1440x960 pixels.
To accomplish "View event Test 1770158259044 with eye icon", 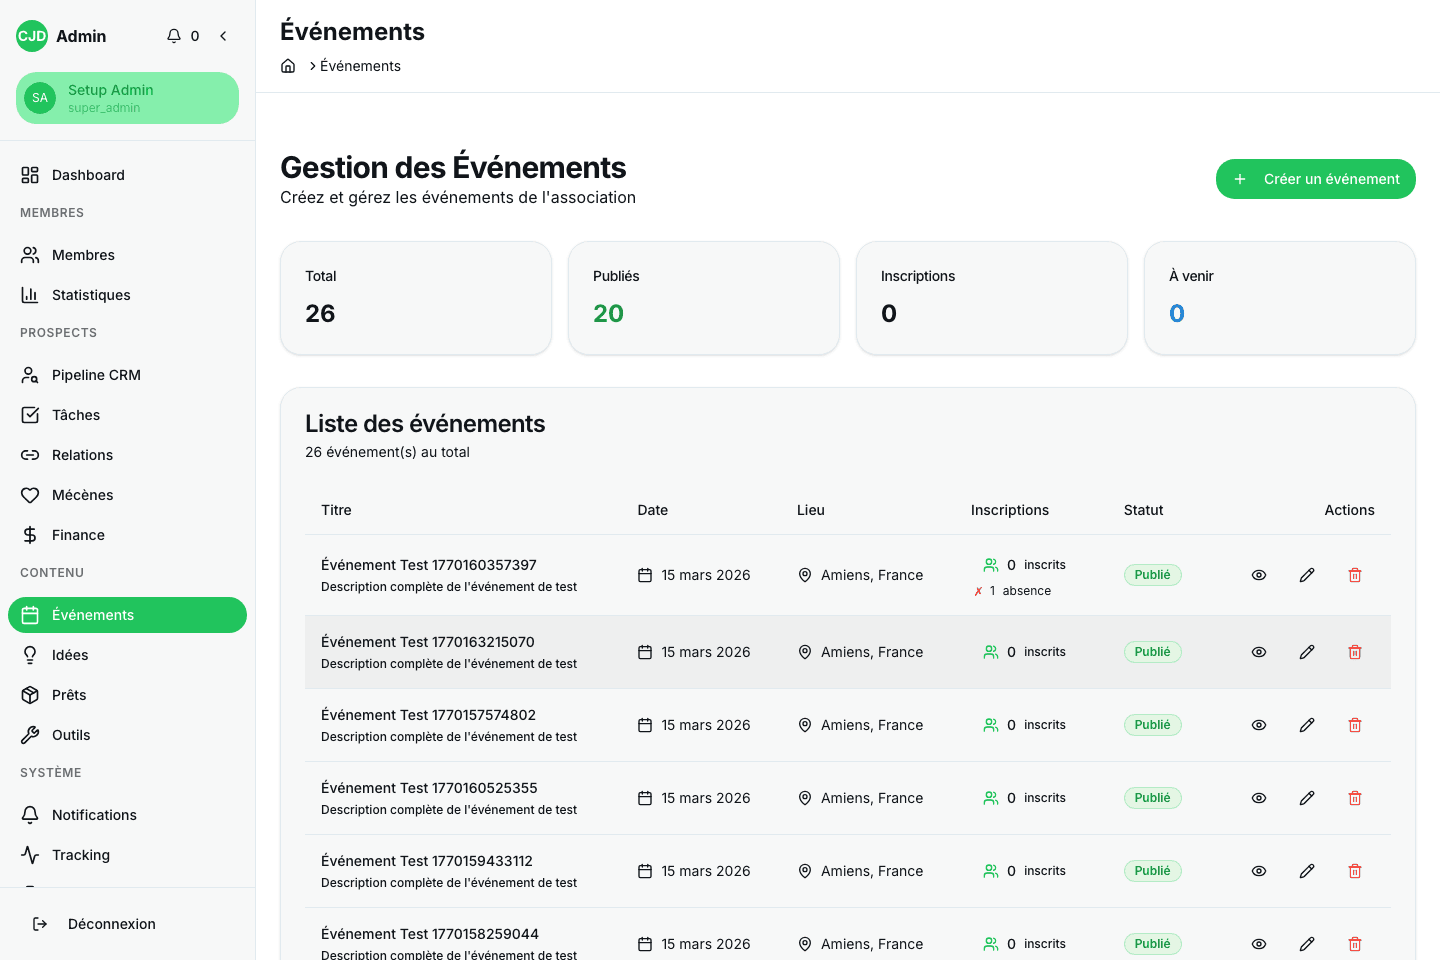I will [x=1259, y=944].
